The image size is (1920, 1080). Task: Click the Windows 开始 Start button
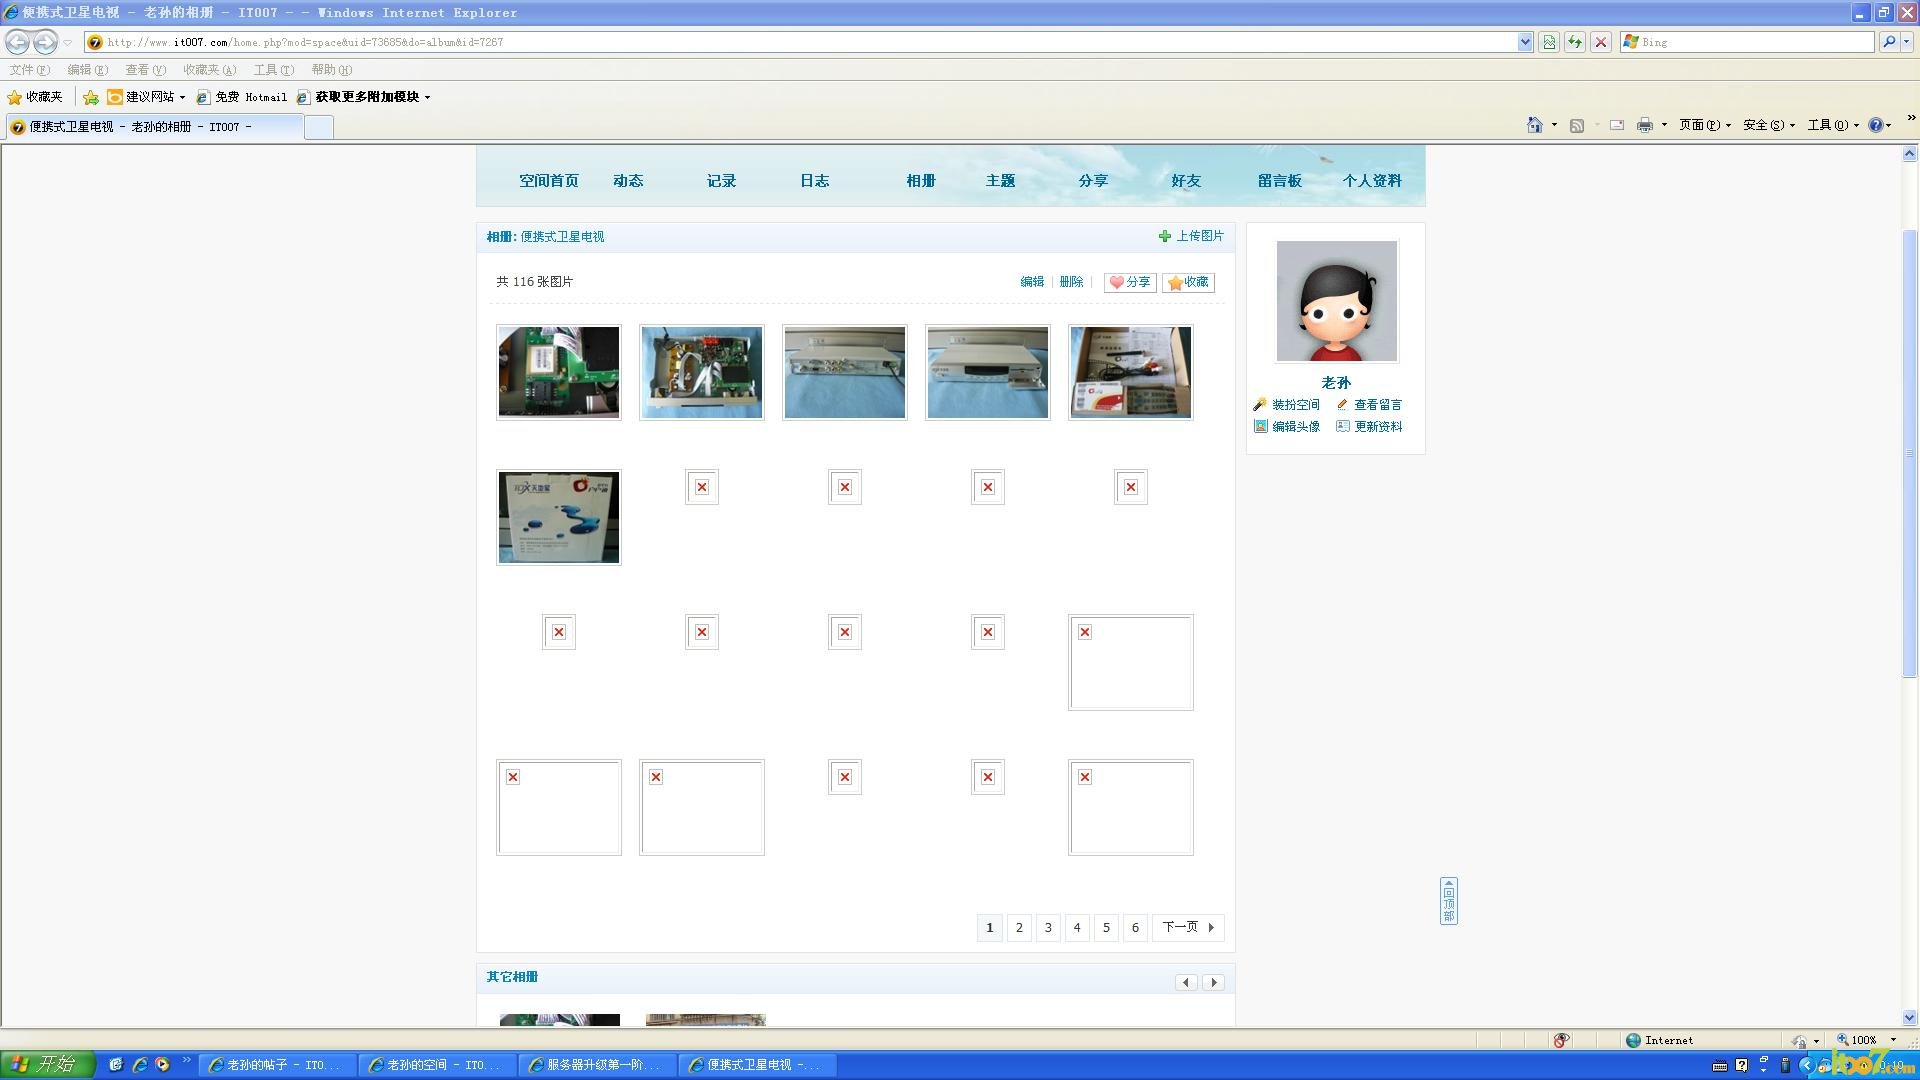point(47,1064)
